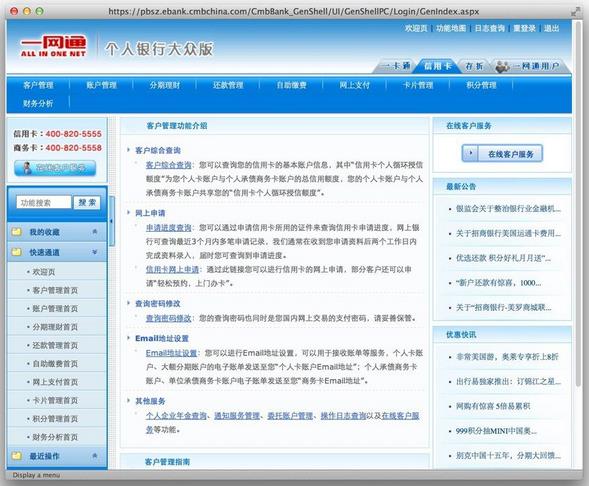Click the 在线客户服务 button in right panel
The height and width of the screenshot is (486, 589).
pyautogui.click(x=502, y=154)
